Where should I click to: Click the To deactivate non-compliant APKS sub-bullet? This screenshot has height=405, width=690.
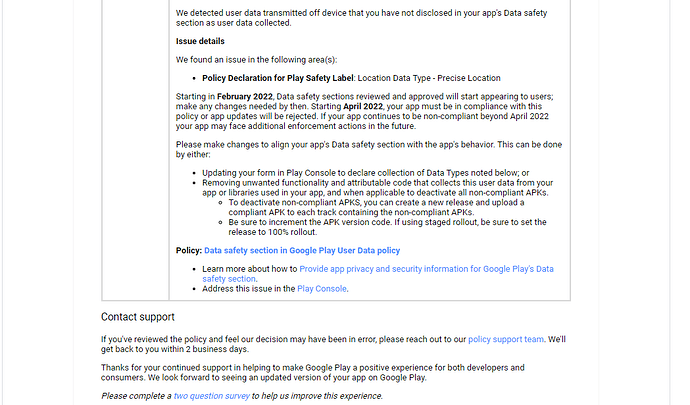[376, 207]
